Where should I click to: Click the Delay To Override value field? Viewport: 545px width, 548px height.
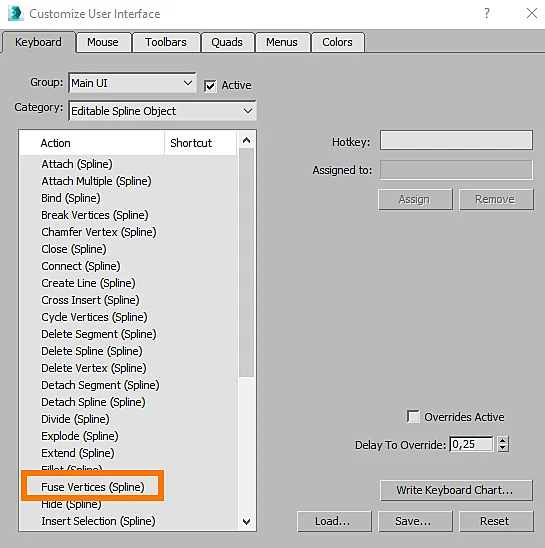tap(471, 444)
